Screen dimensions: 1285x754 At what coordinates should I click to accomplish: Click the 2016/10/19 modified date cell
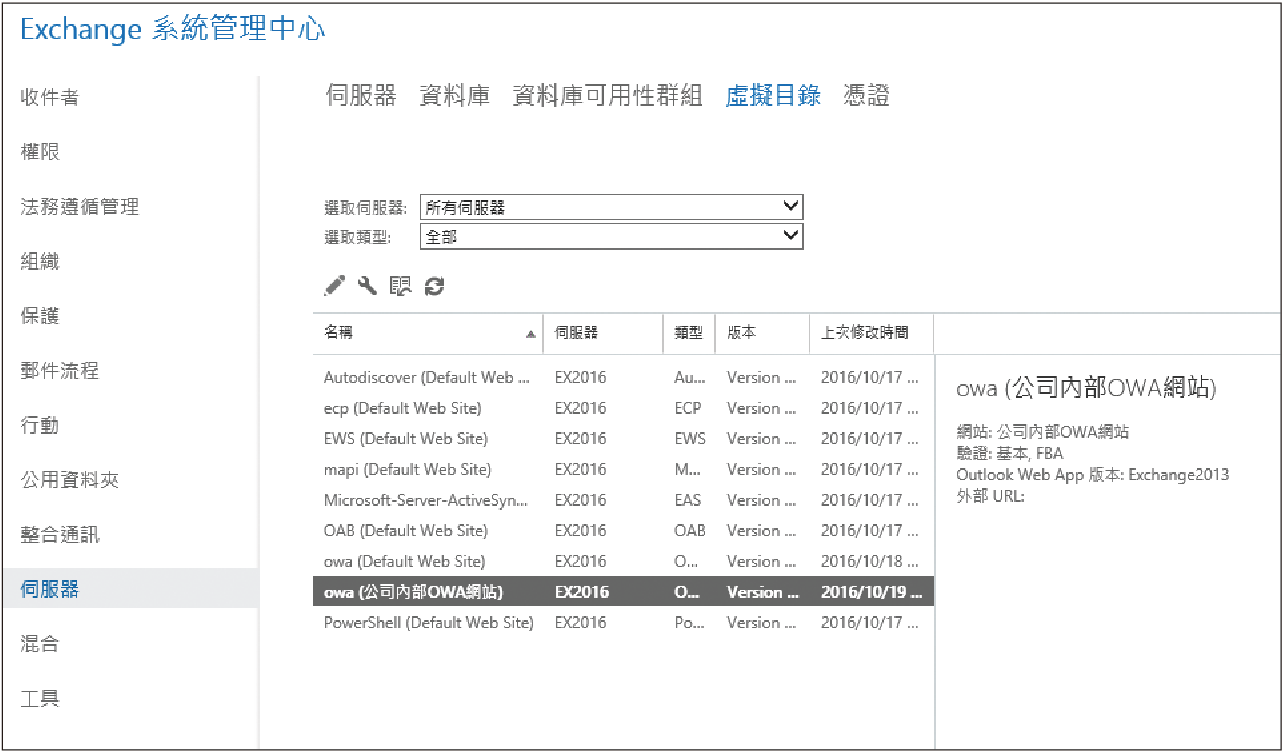click(x=870, y=592)
